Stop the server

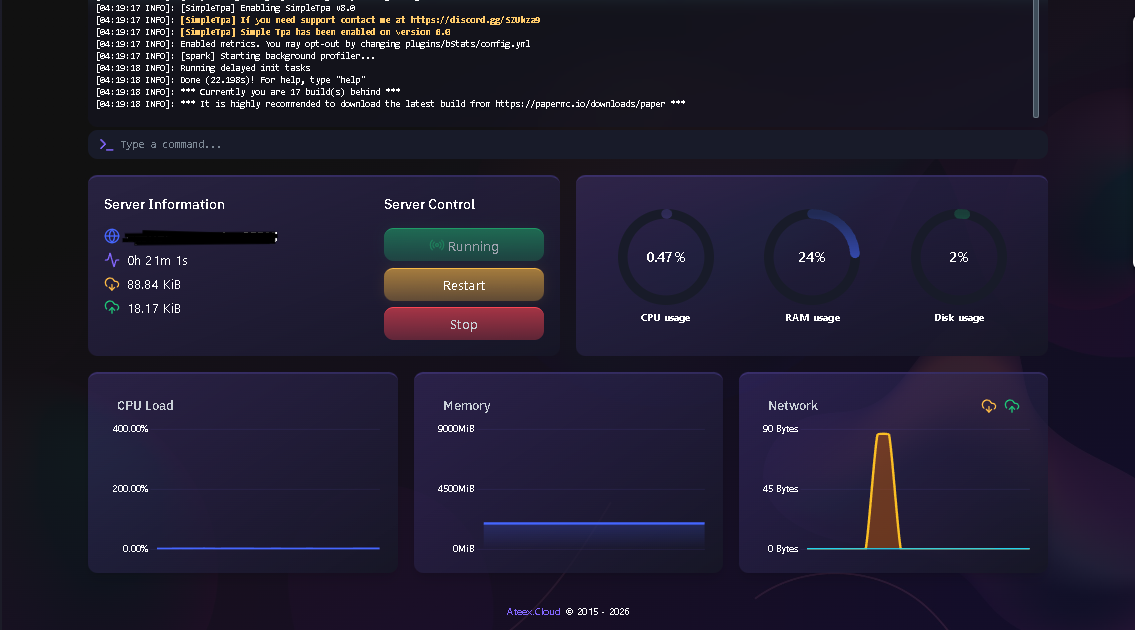pyautogui.click(x=464, y=323)
